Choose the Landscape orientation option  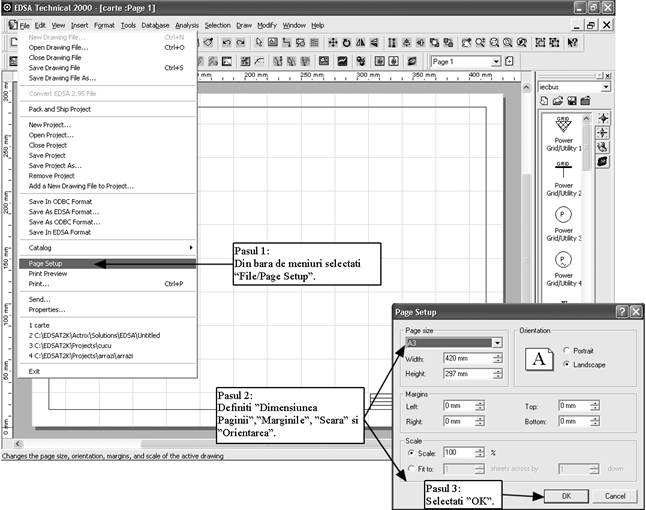click(x=570, y=364)
